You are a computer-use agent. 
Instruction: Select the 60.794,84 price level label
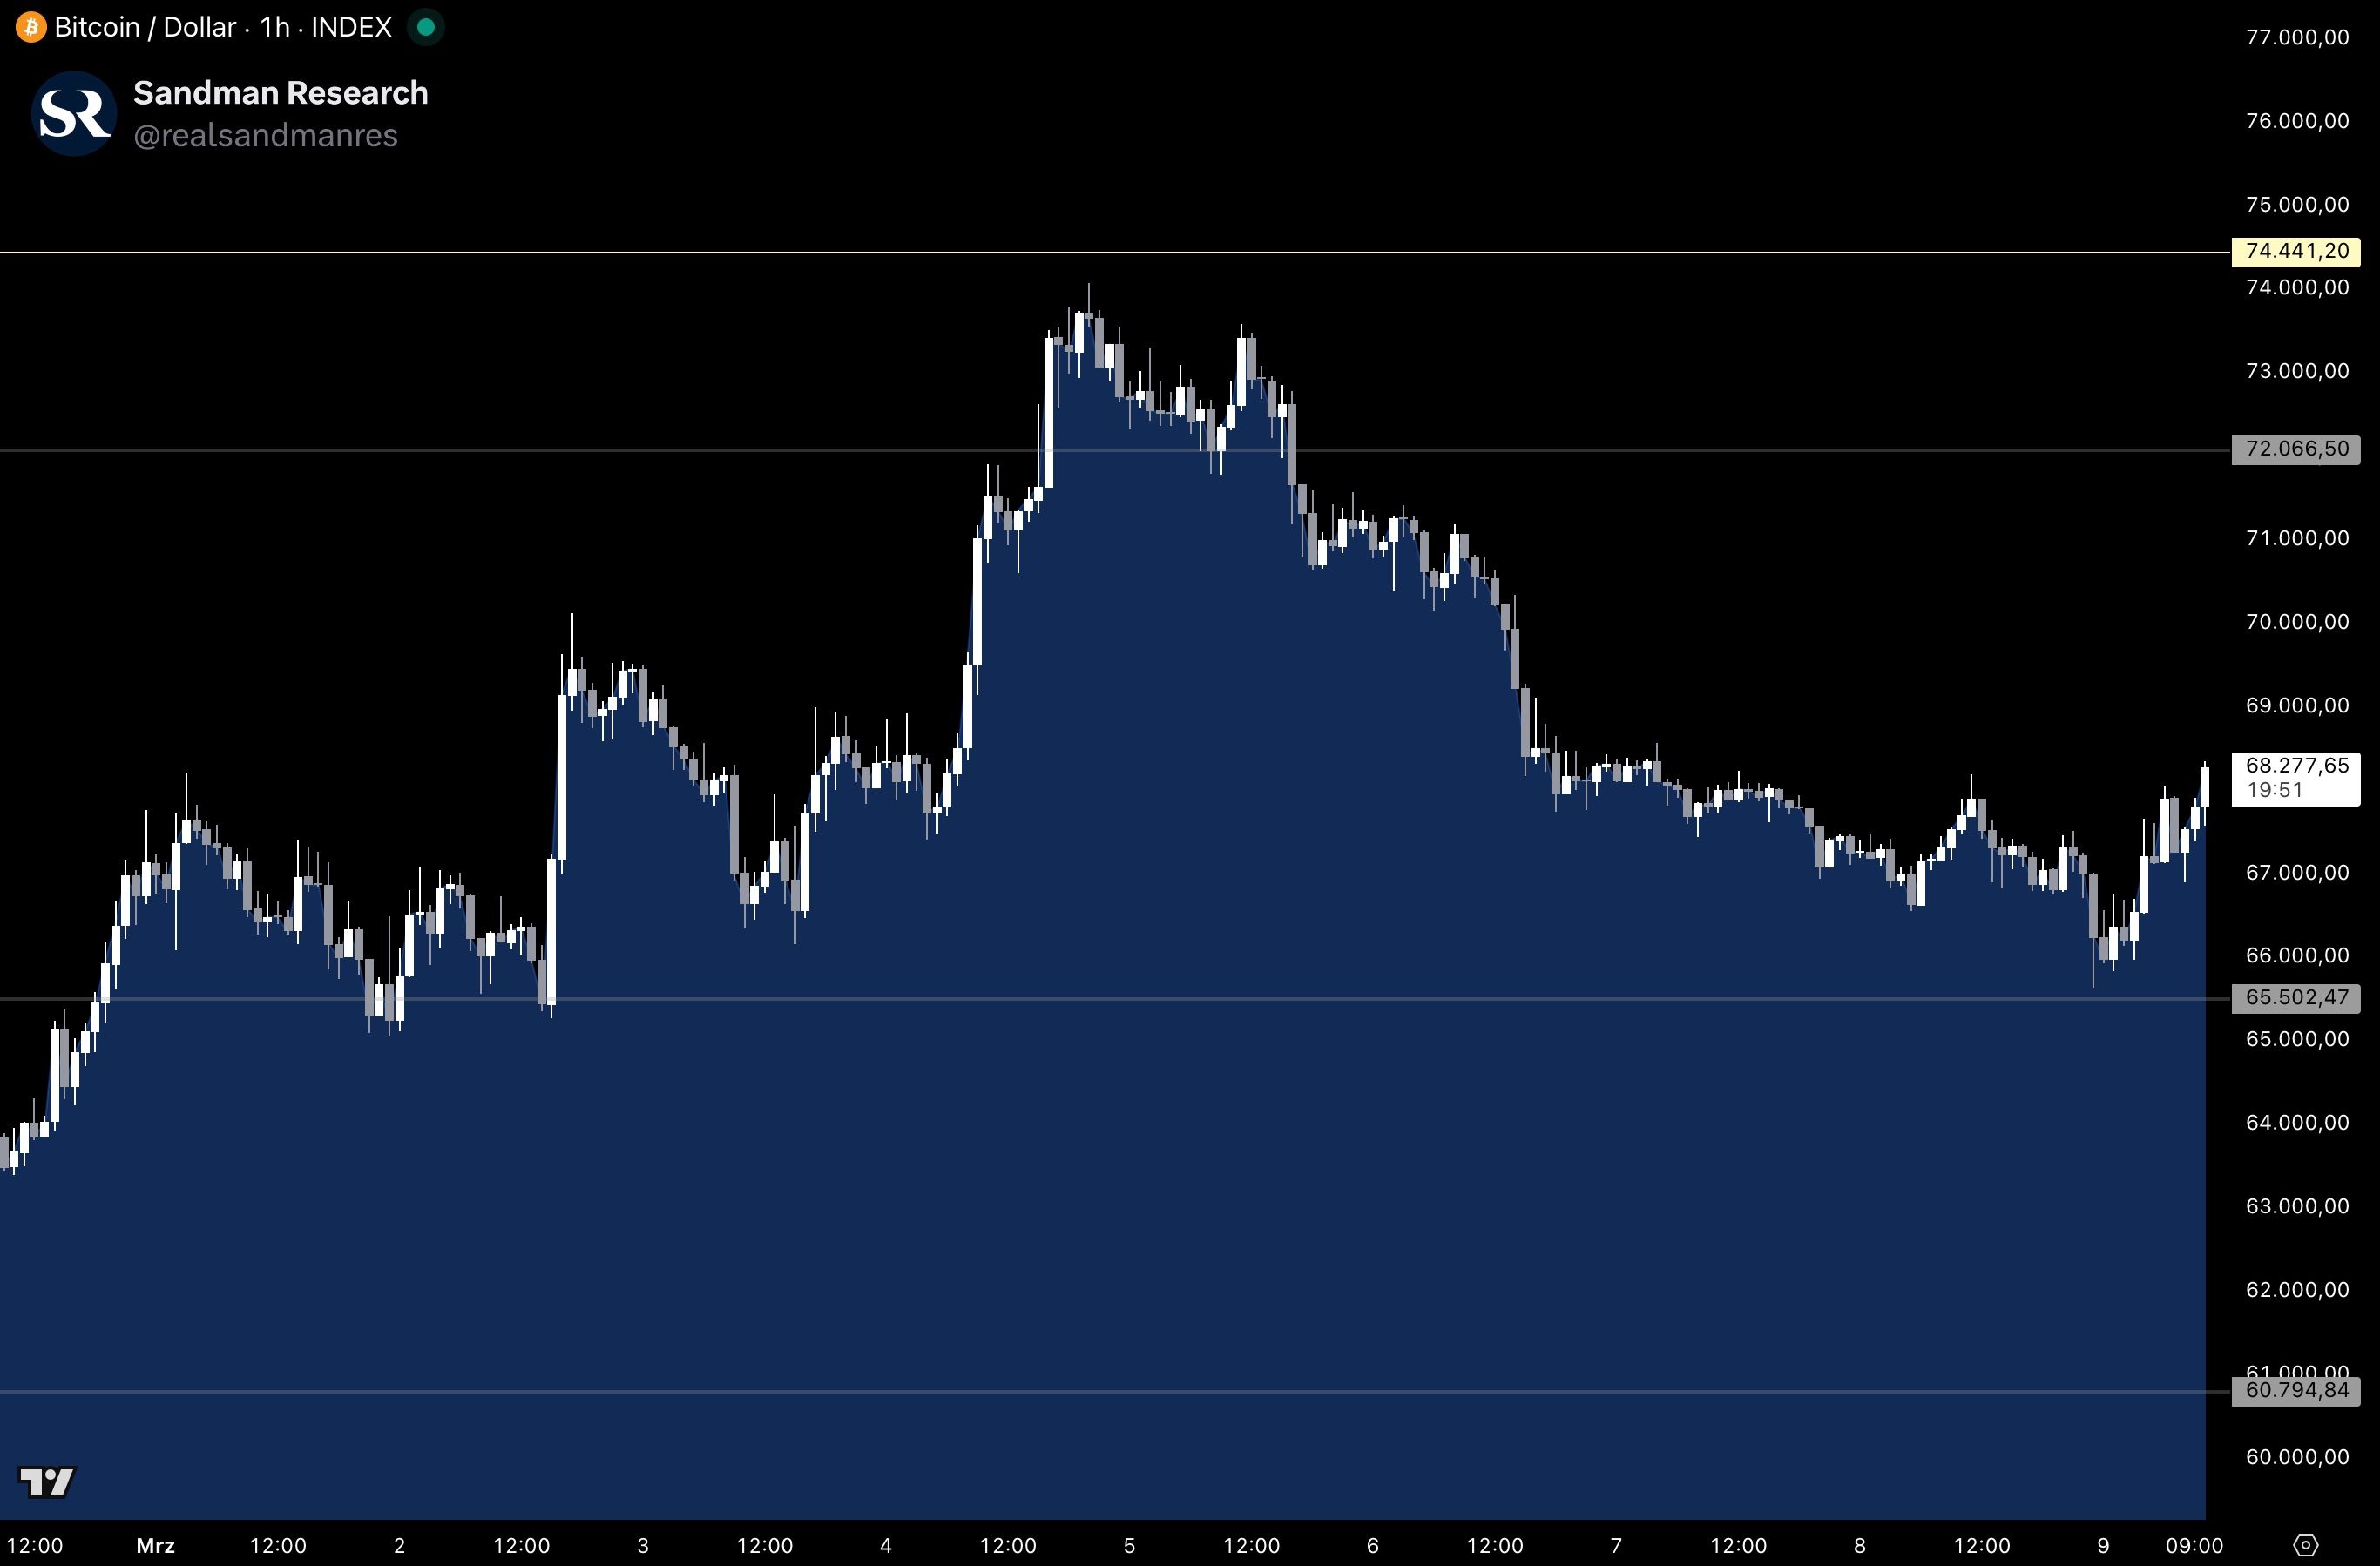click(2296, 1390)
